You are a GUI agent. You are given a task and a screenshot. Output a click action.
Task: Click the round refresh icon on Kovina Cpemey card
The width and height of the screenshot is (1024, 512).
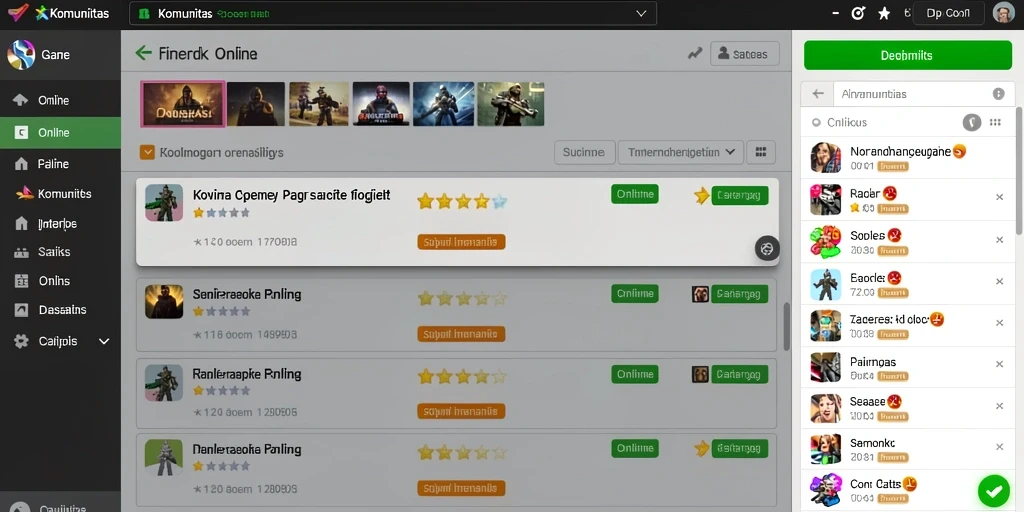tap(767, 248)
